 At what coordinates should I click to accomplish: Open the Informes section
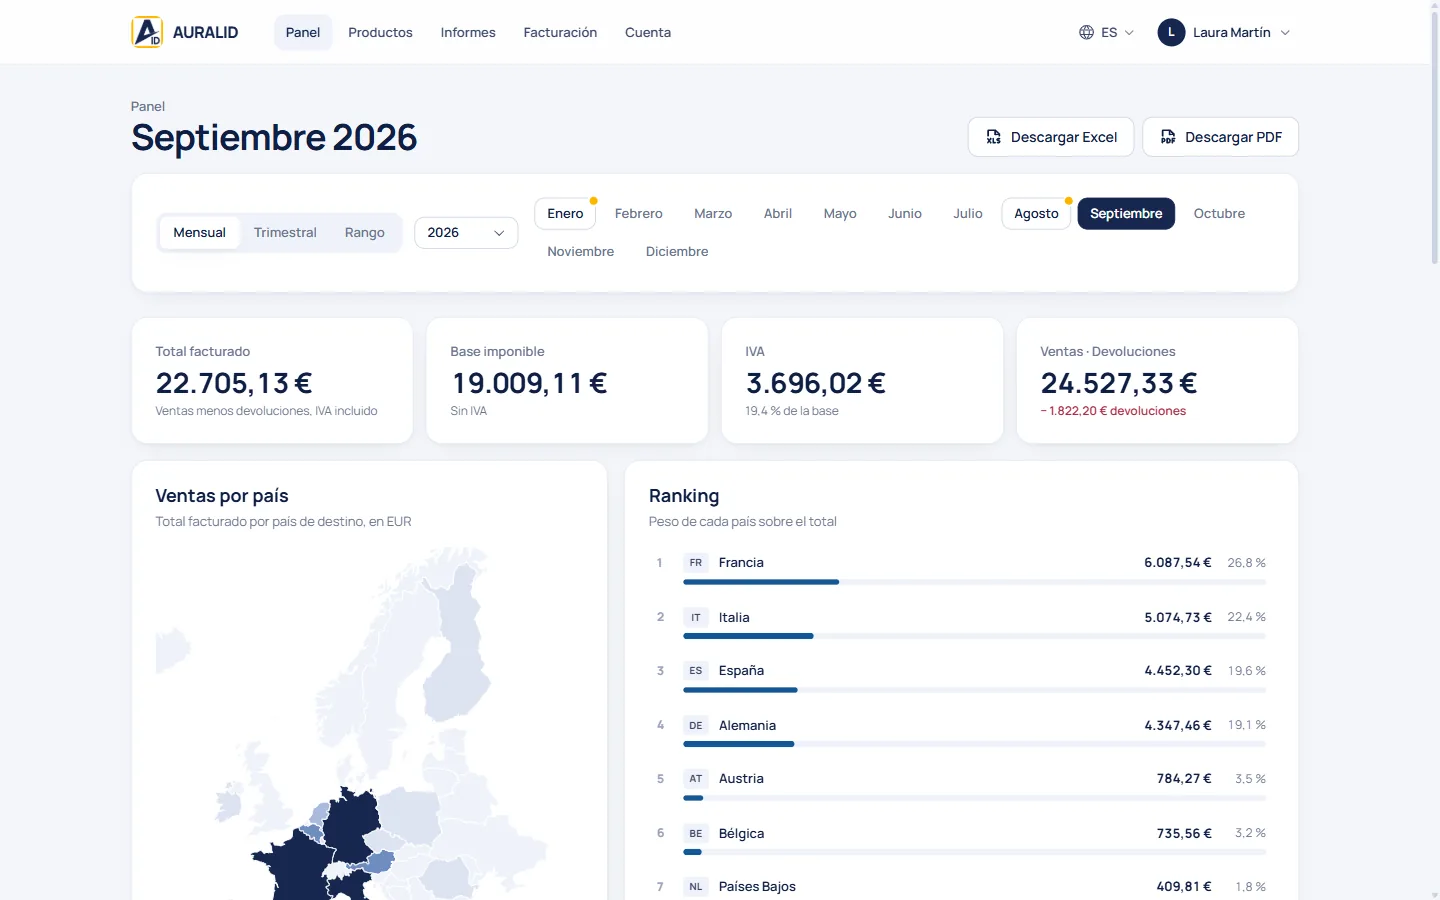click(x=468, y=32)
